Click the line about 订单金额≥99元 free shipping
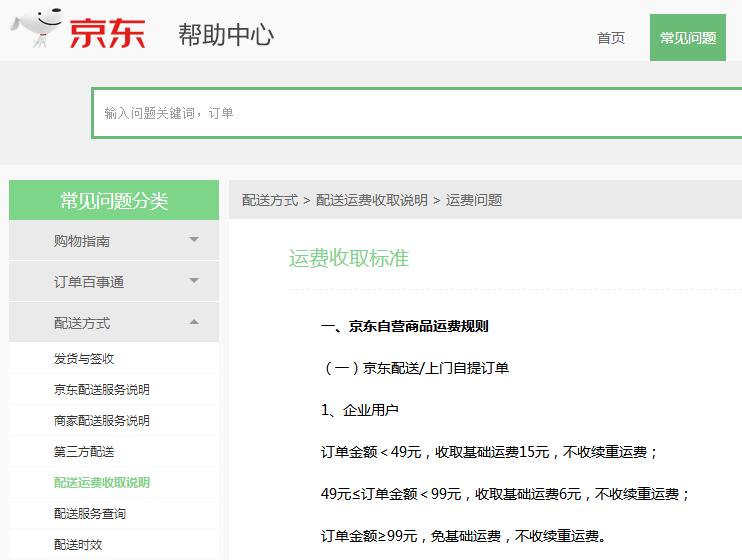Viewport: 742px width, 560px height. click(x=463, y=536)
